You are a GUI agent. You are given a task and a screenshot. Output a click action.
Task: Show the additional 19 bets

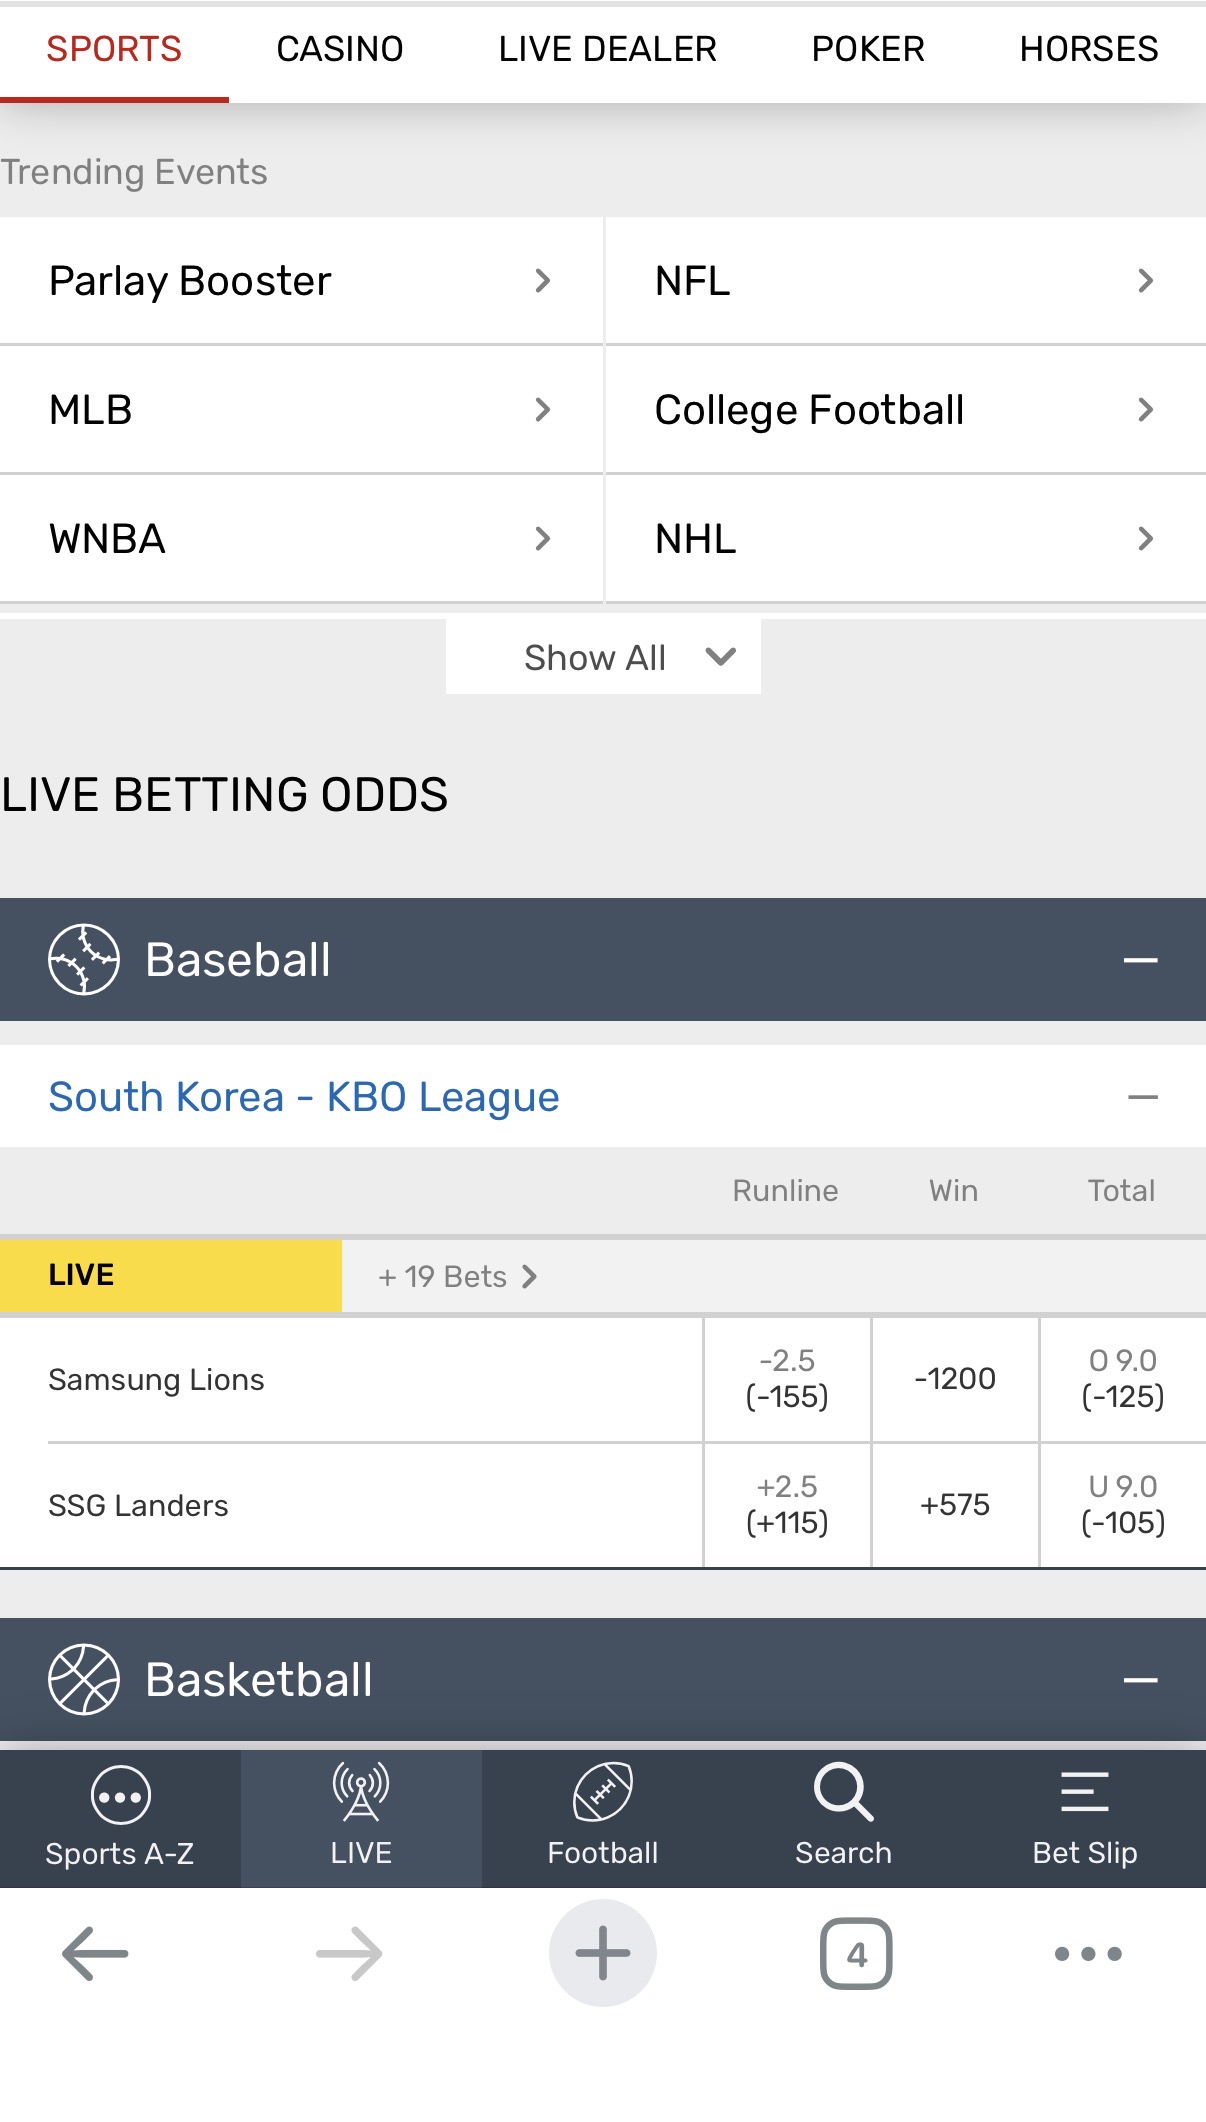click(x=458, y=1277)
